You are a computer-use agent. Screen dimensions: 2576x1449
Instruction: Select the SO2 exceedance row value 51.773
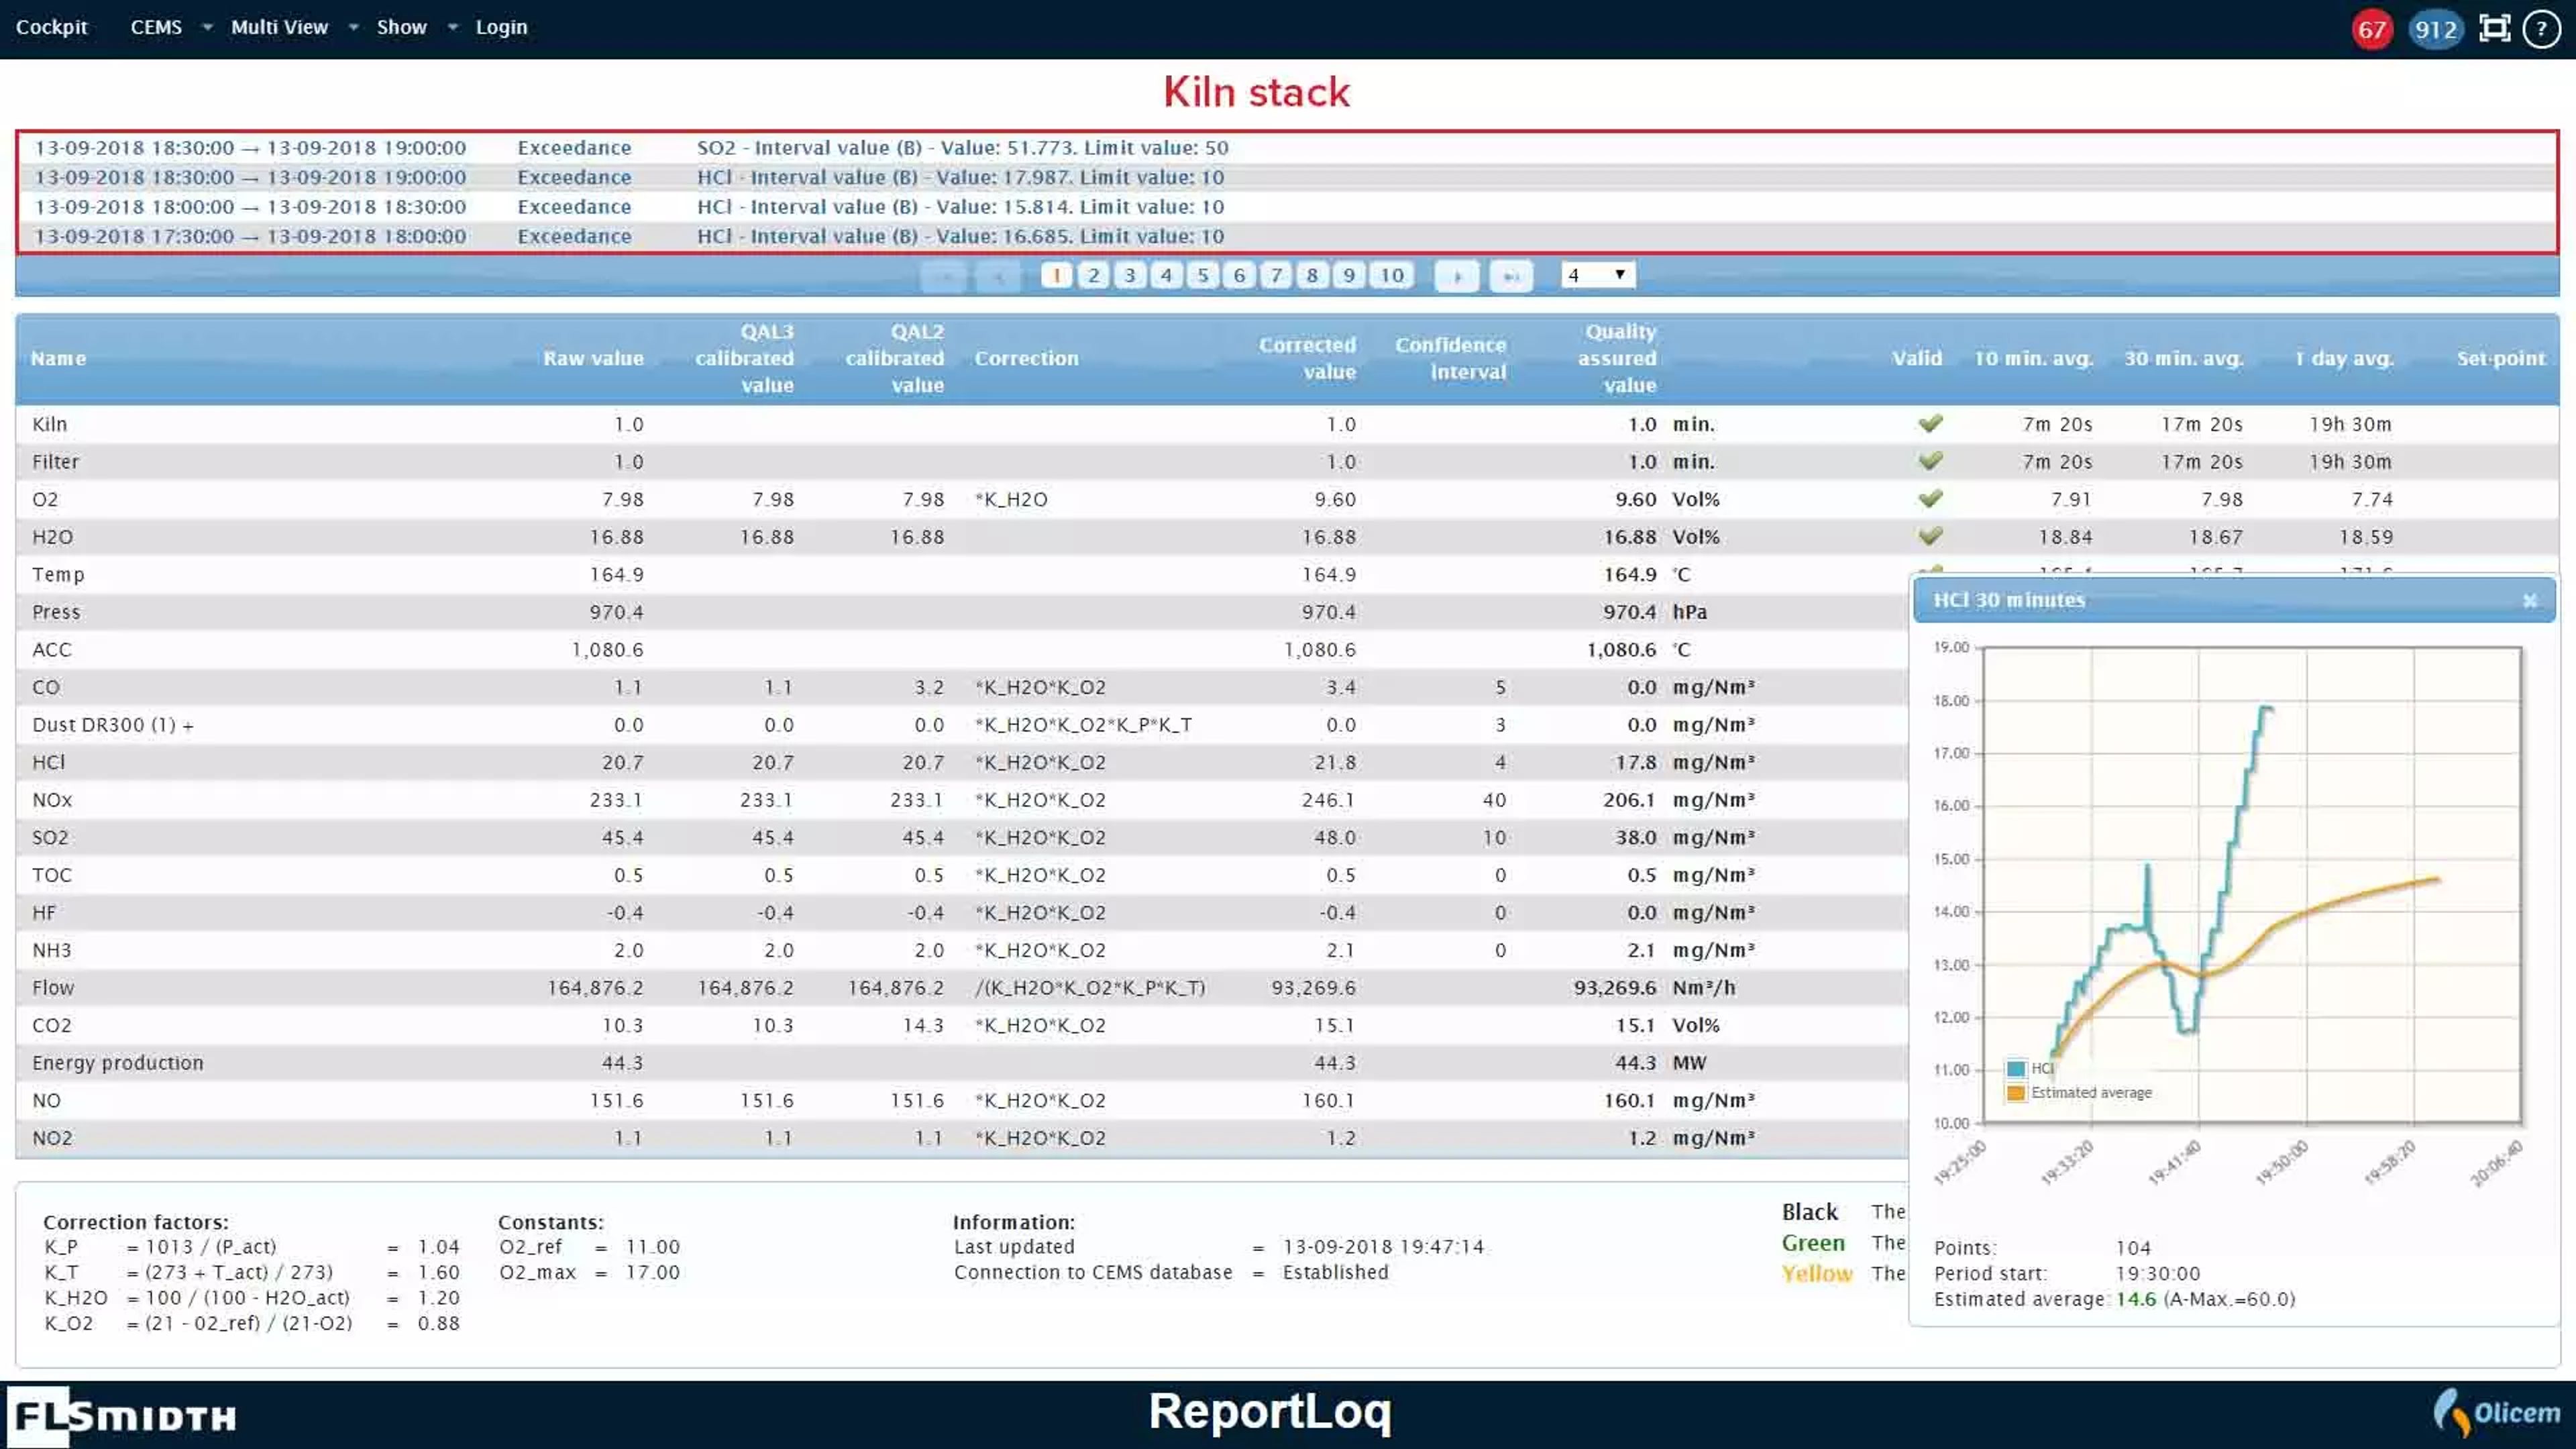pos(1287,148)
